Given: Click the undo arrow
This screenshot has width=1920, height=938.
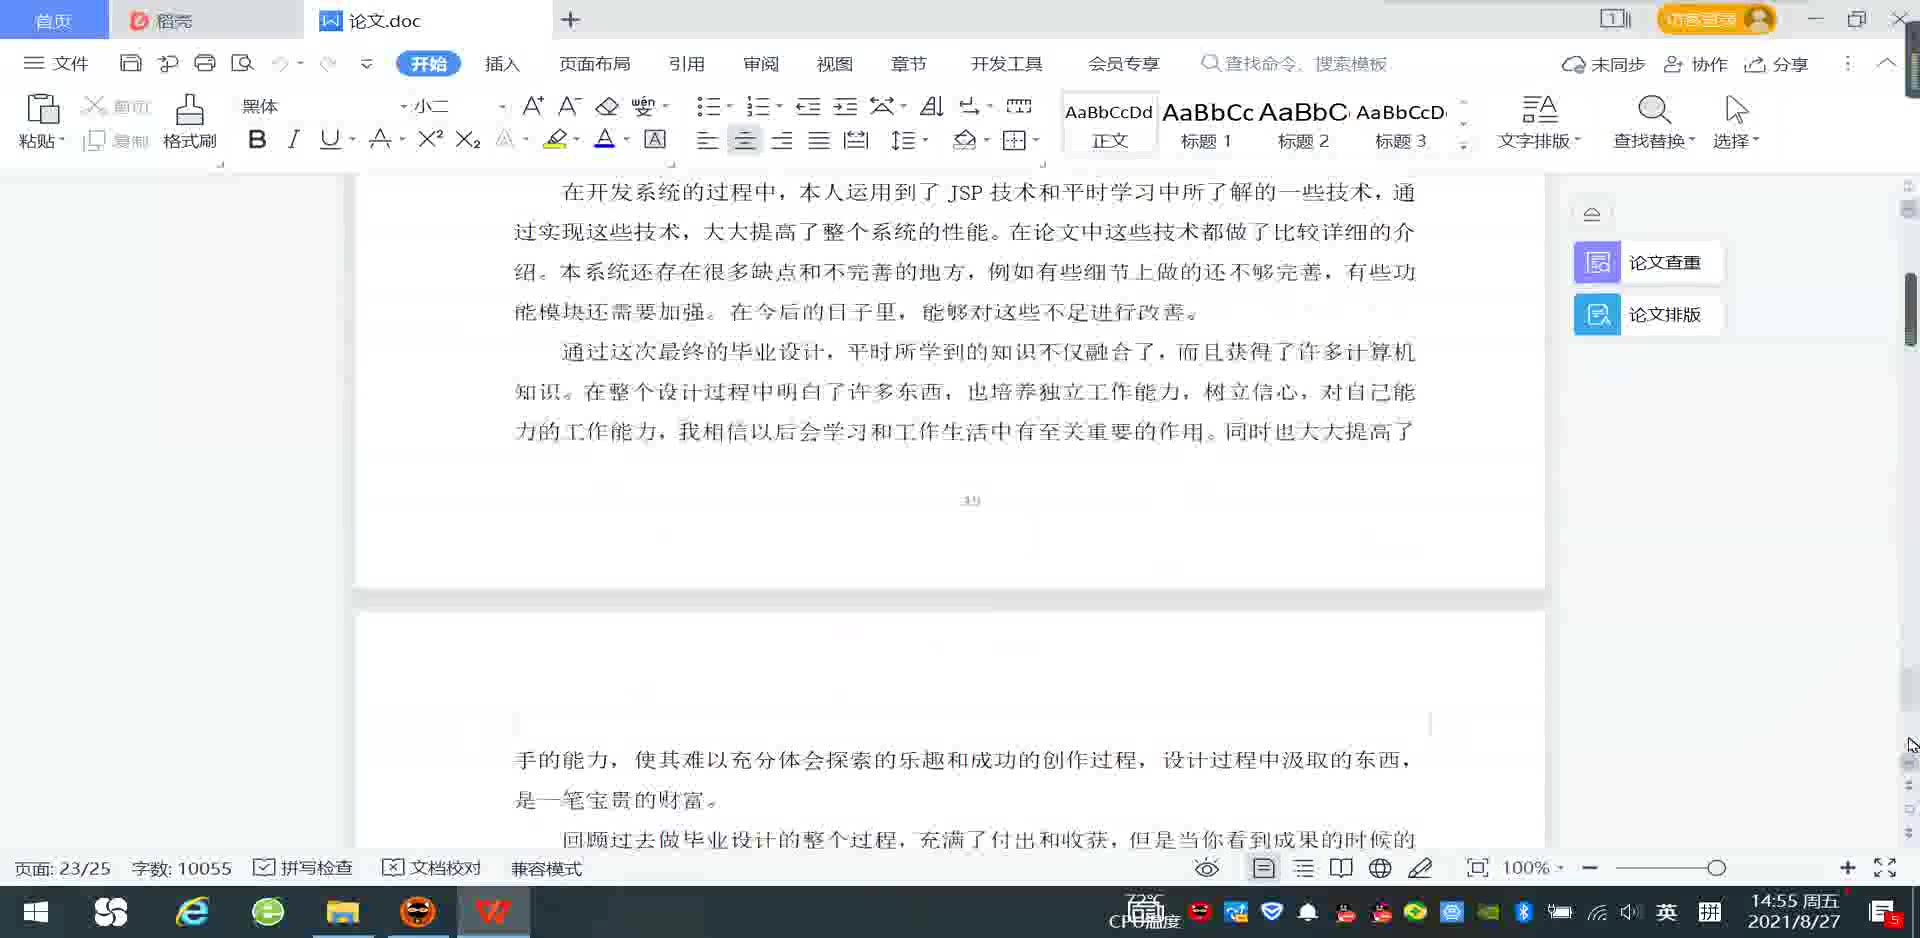Looking at the screenshot, I should (280, 63).
